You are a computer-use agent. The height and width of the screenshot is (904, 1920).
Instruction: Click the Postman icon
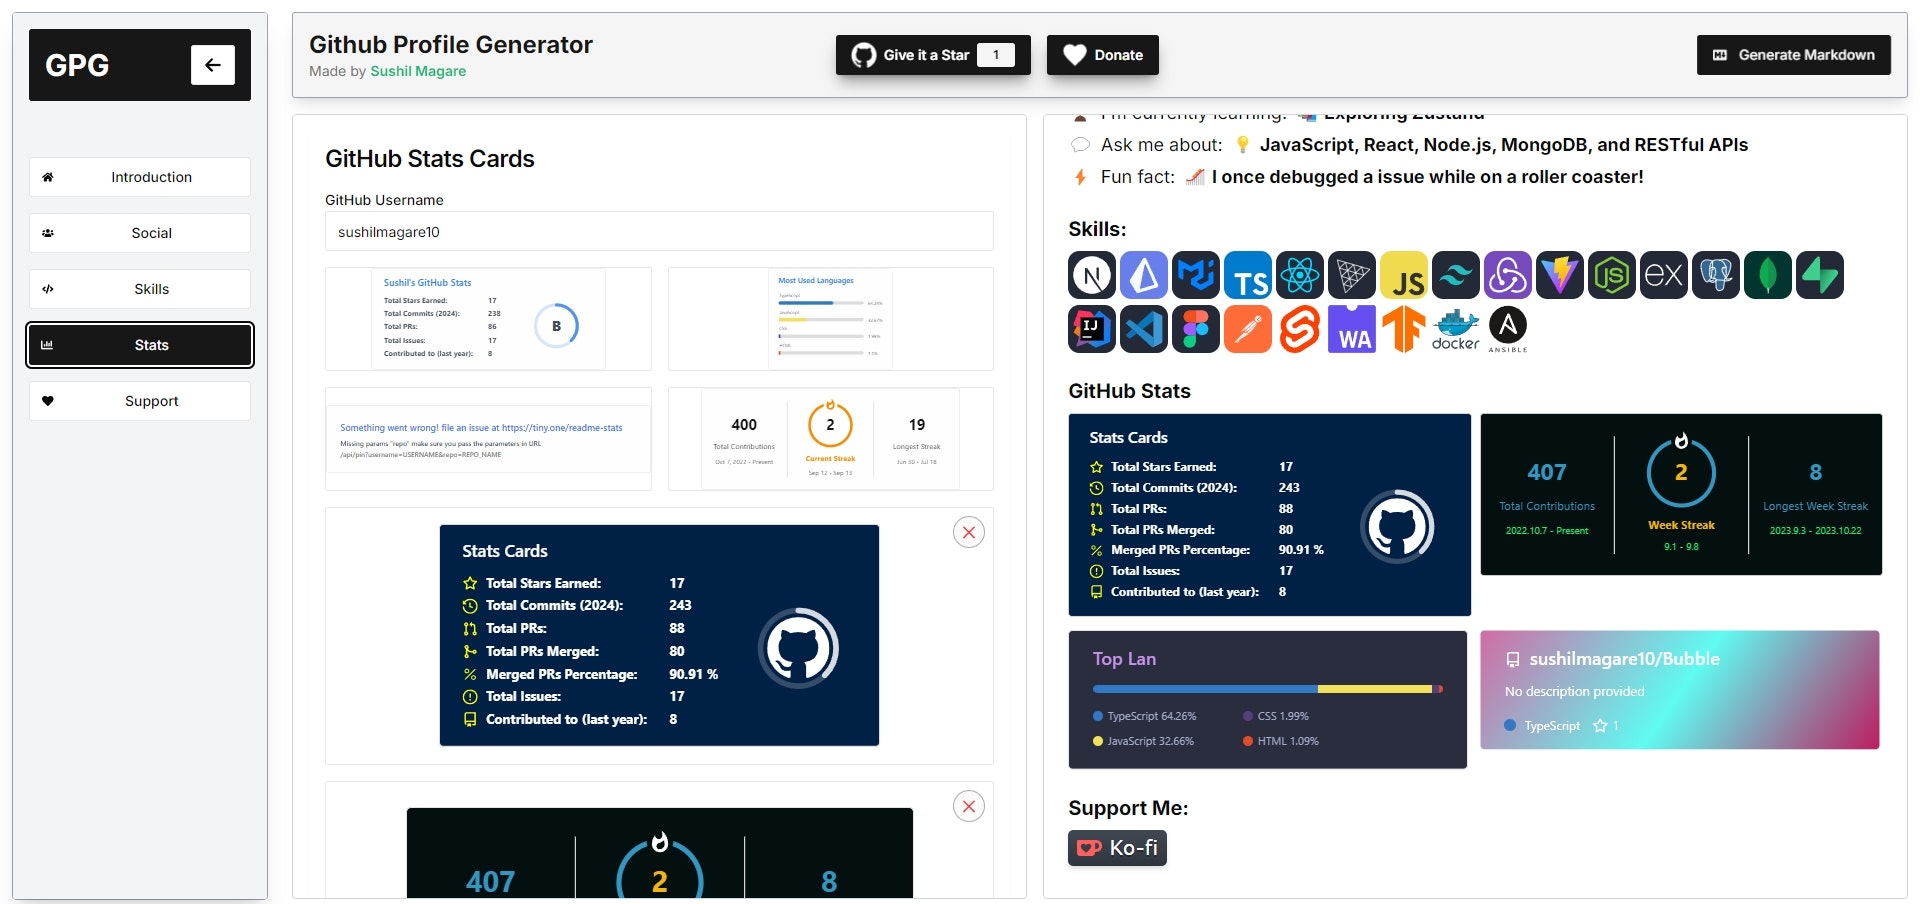point(1248,329)
